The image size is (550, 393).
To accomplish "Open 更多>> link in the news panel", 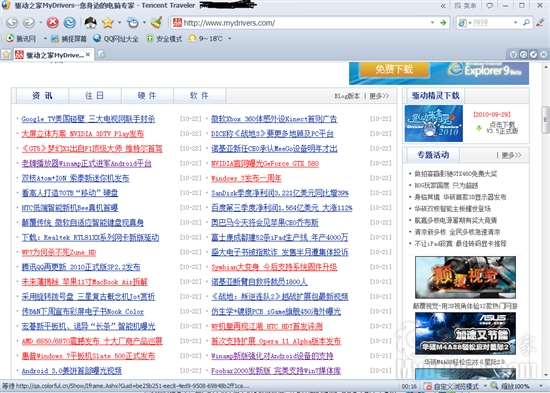I will pyautogui.click(x=379, y=96).
